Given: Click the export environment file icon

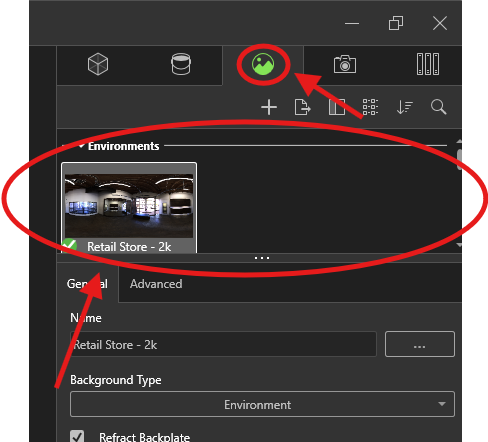Looking at the screenshot, I should (x=303, y=107).
